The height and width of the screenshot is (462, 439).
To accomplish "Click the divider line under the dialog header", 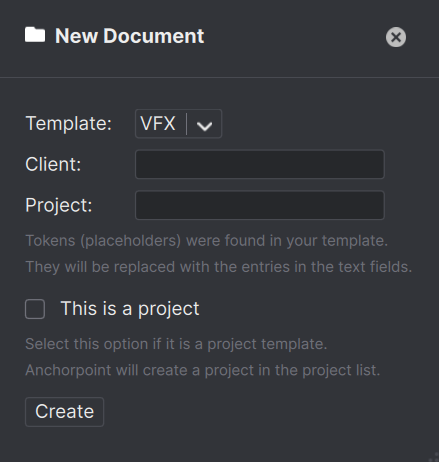I will (x=219, y=77).
